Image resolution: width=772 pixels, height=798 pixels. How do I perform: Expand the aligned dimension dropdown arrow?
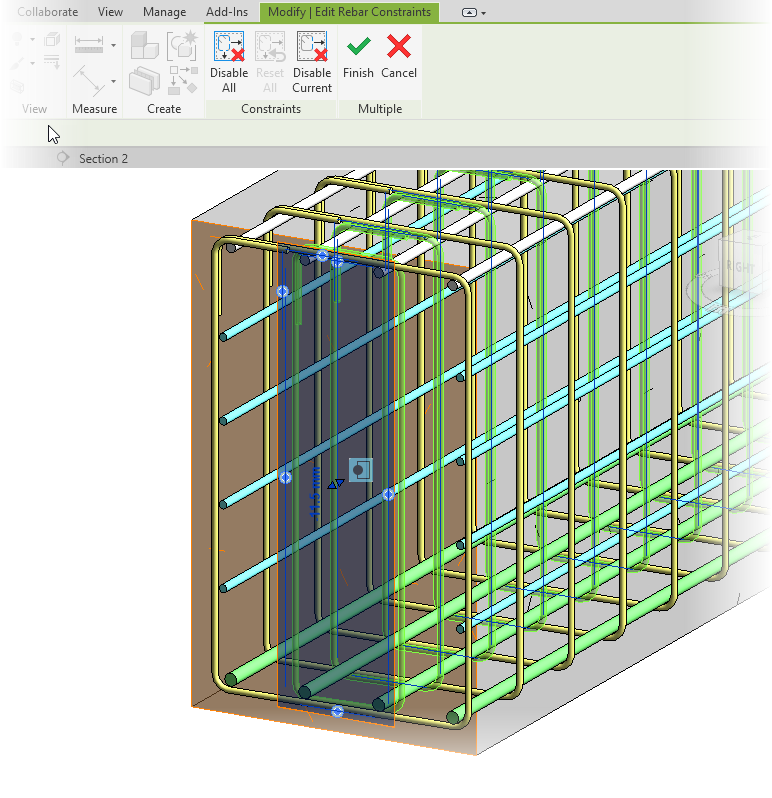point(113,80)
